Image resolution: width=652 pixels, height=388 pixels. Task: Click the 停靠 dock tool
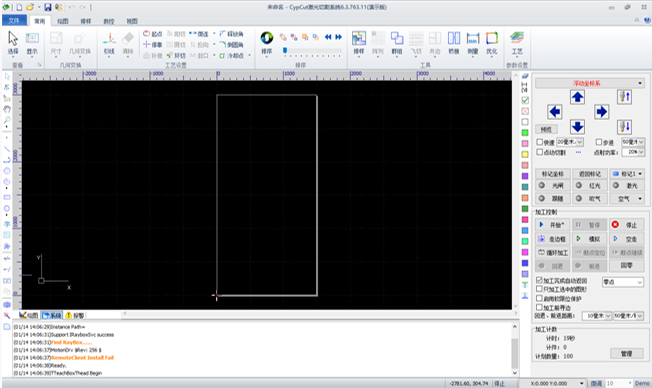pos(153,44)
